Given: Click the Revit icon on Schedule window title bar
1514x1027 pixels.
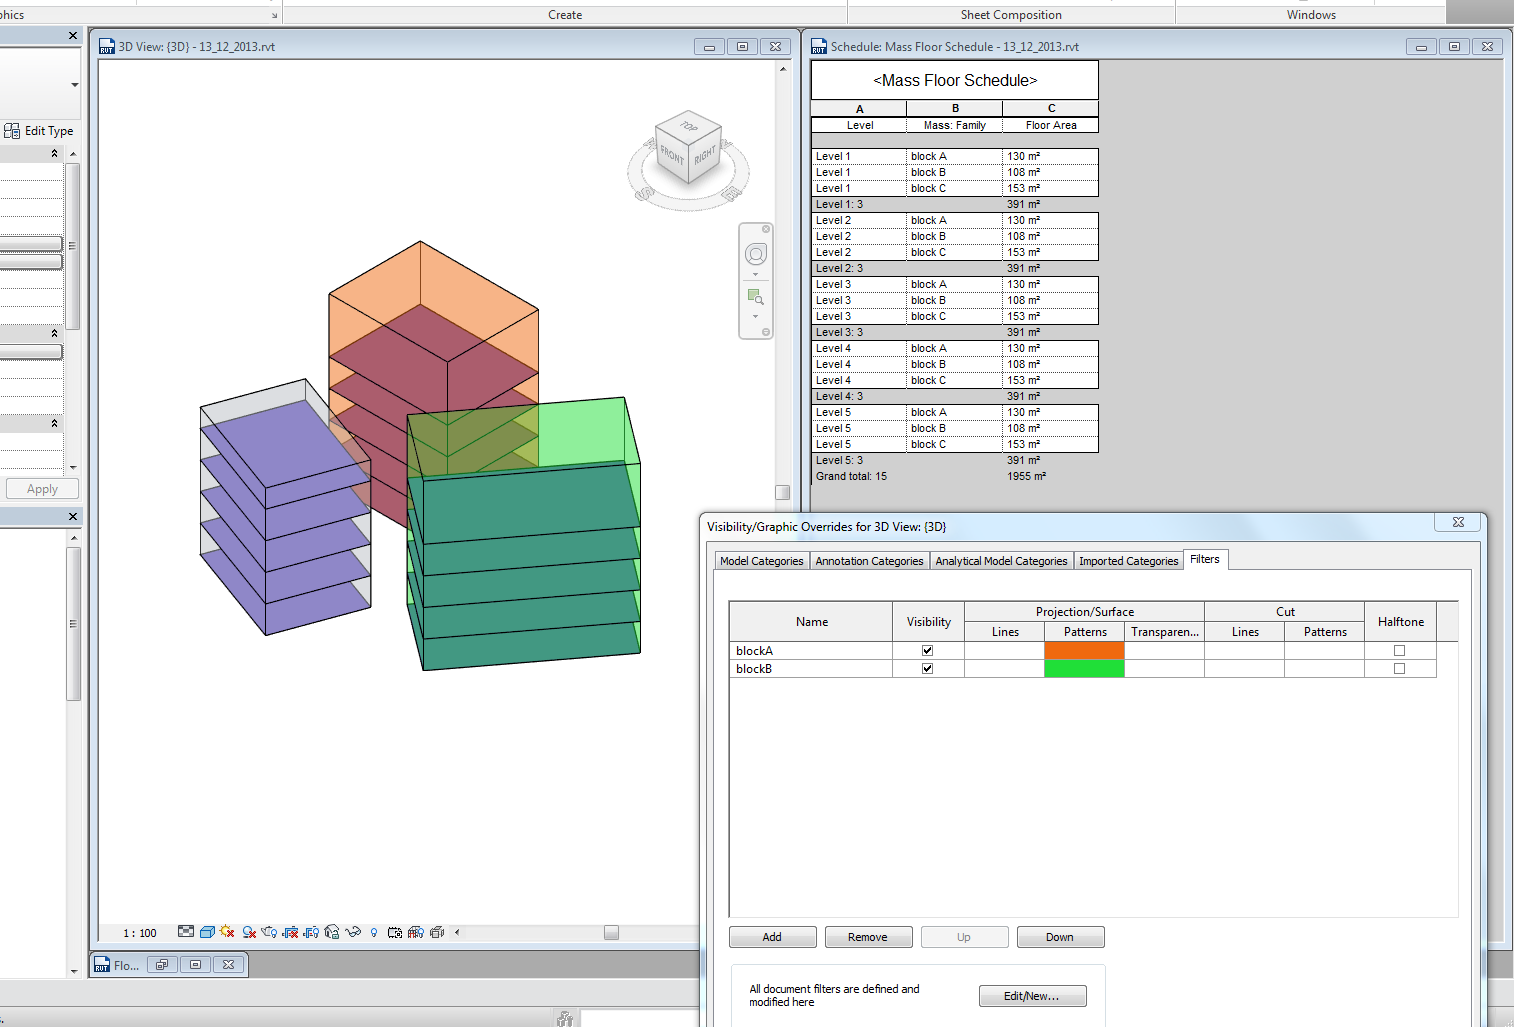Looking at the screenshot, I should click(x=819, y=46).
